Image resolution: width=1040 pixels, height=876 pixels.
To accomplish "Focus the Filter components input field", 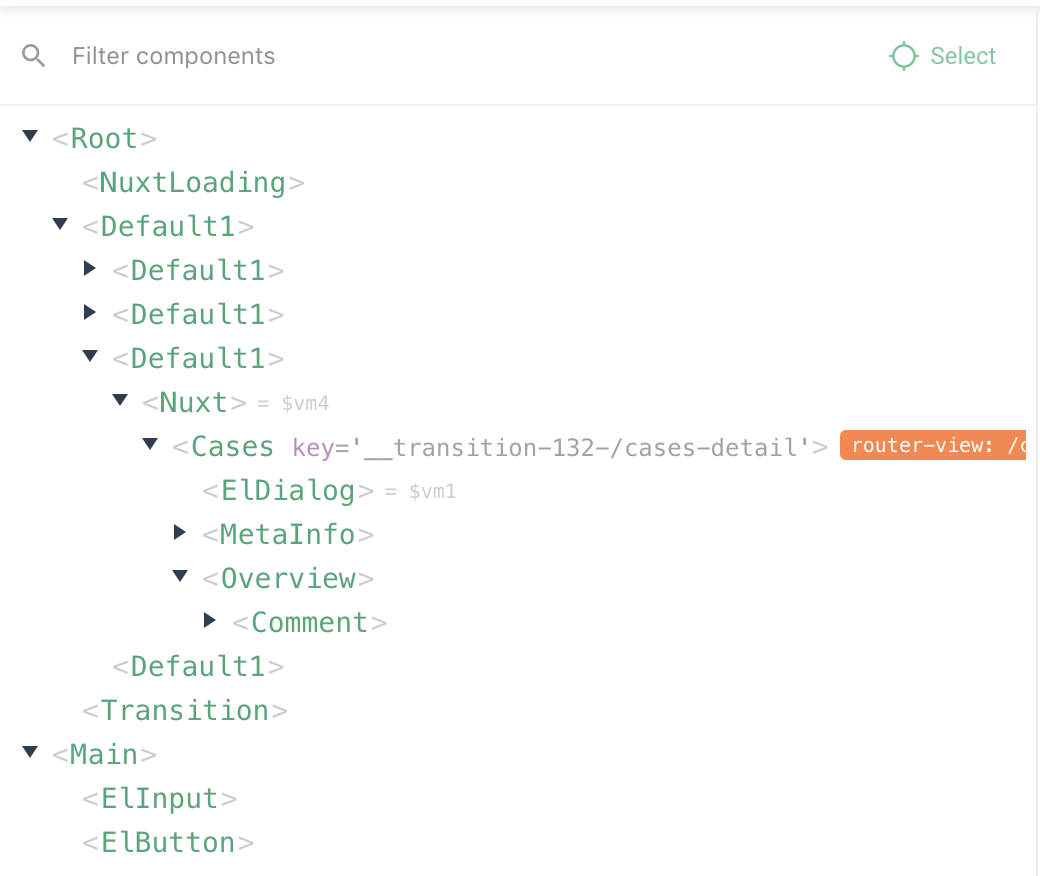I will [400, 56].
